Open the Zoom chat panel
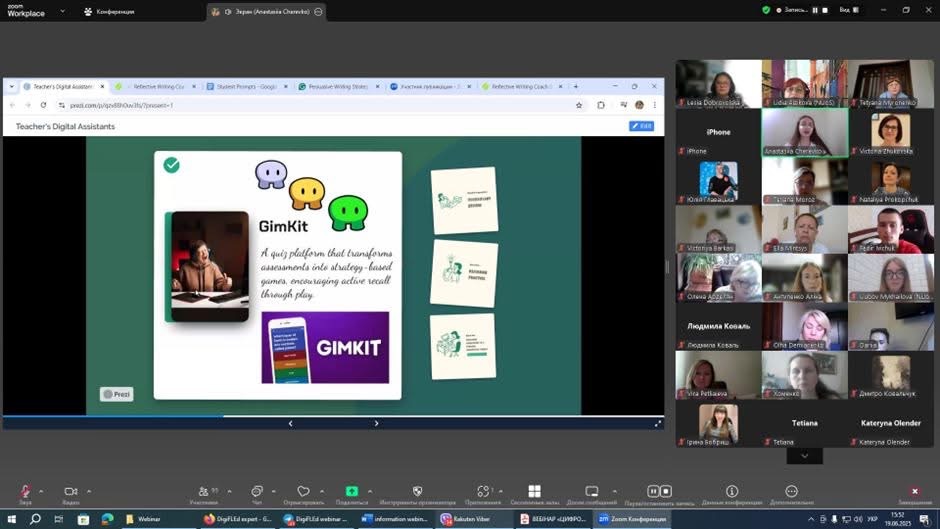This screenshot has width=940, height=529. click(x=257, y=491)
